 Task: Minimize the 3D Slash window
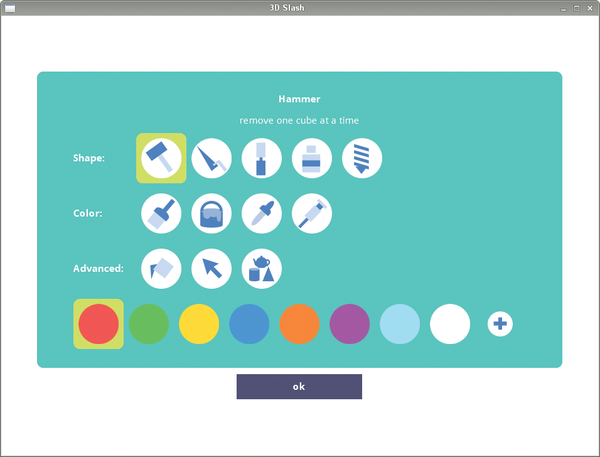pos(563,8)
